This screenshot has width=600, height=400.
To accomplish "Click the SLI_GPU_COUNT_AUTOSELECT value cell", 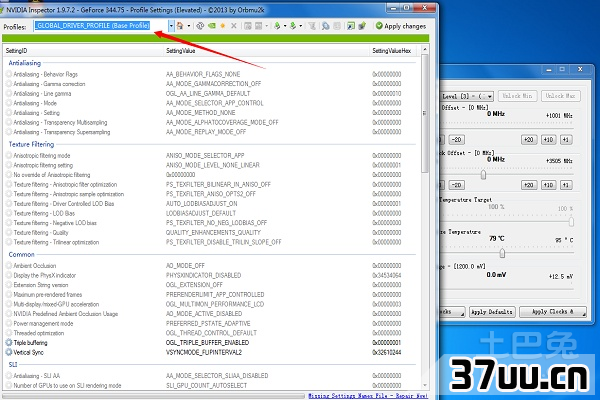I will [206, 385].
